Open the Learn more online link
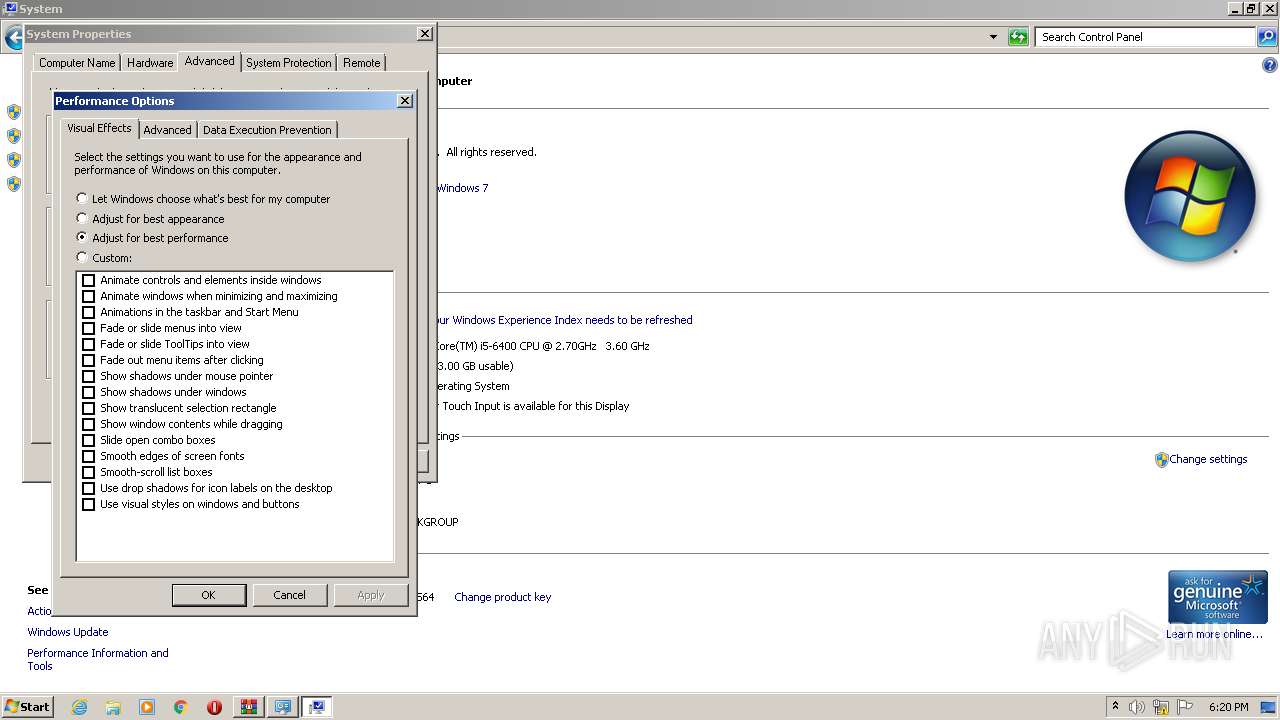The width and height of the screenshot is (1280, 720). pos(1214,634)
